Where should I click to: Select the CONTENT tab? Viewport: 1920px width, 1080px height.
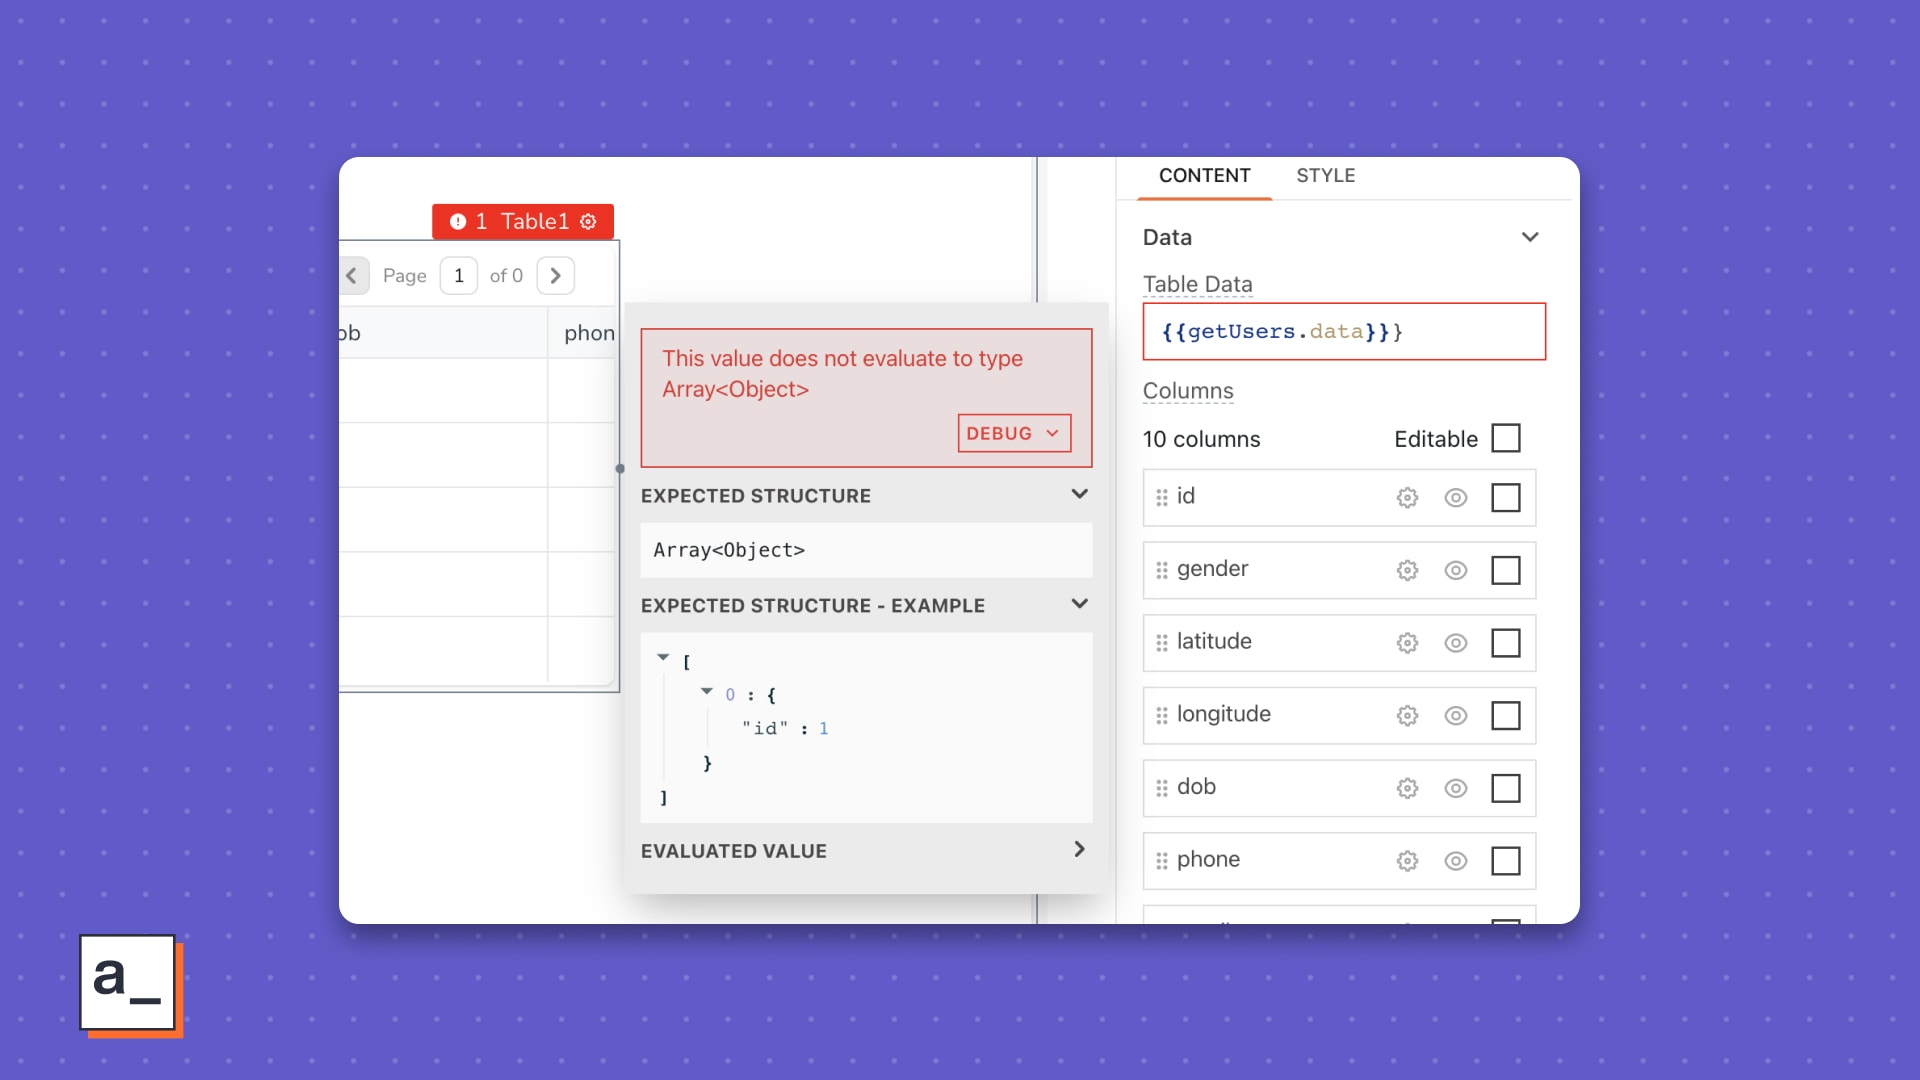[1205, 176]
